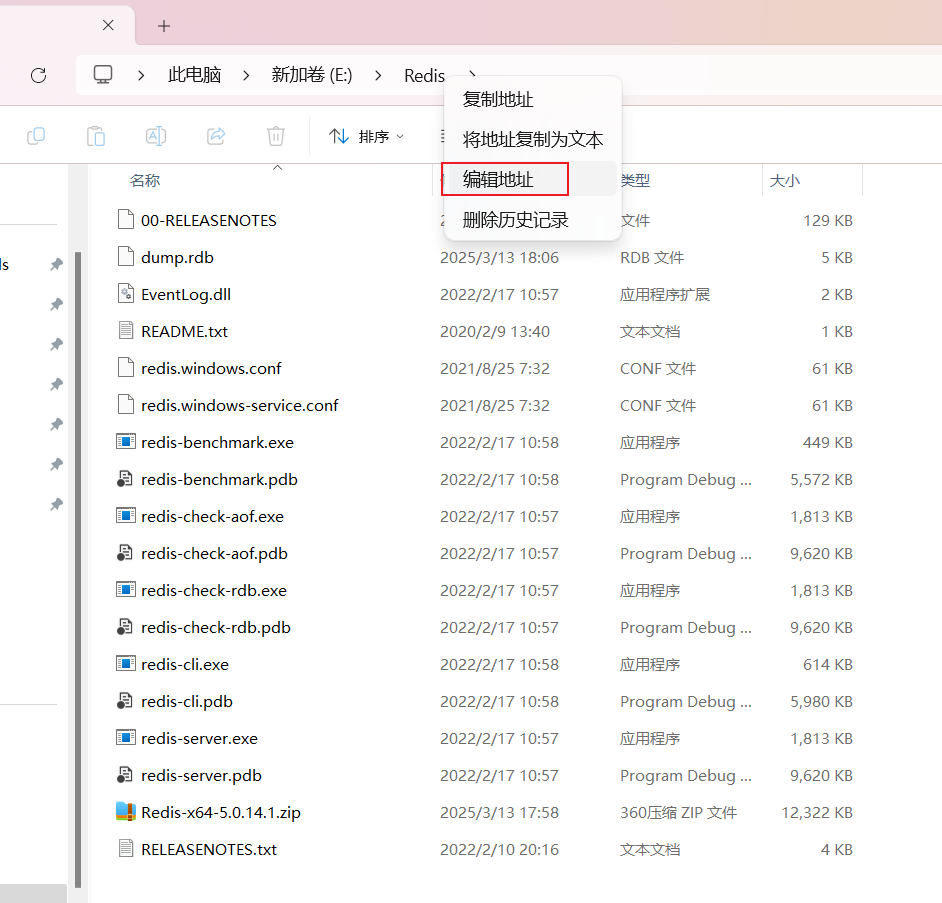
Task: Click the redis-cli.pdb file icon
Action: click(x=124, y=701)
